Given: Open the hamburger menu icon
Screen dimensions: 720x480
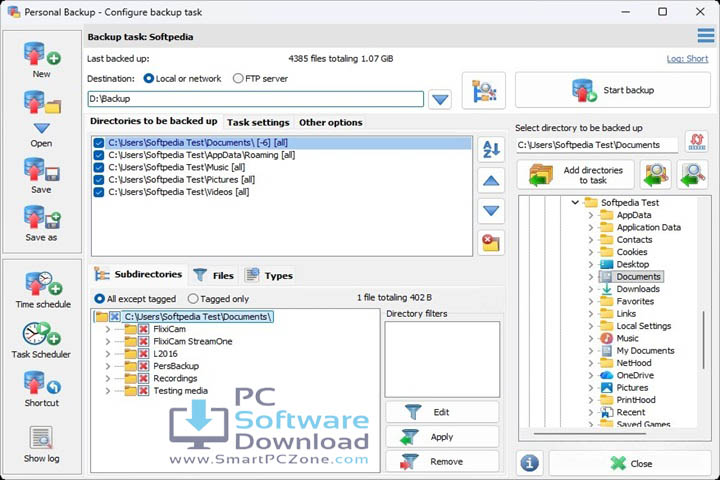Looking at the screenshot, I should click(x=705, y=35).
